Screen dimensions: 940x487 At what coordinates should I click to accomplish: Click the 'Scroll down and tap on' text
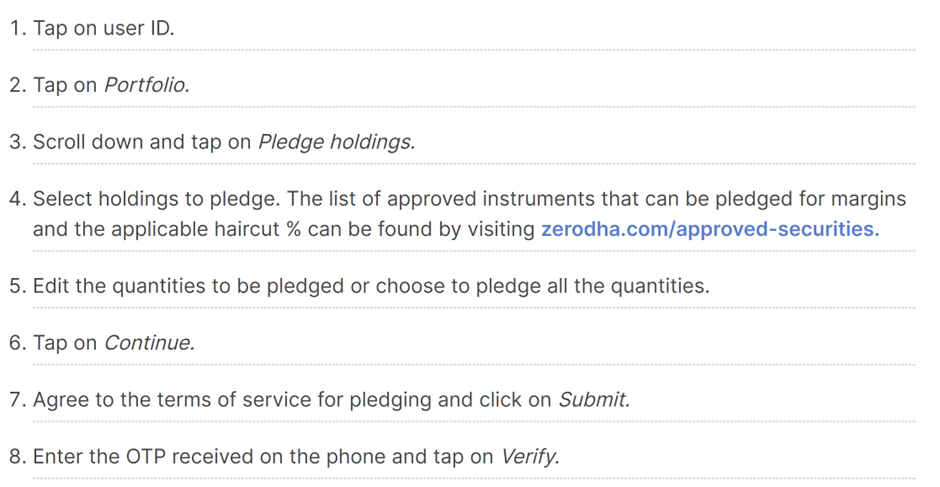coord(142,142)
